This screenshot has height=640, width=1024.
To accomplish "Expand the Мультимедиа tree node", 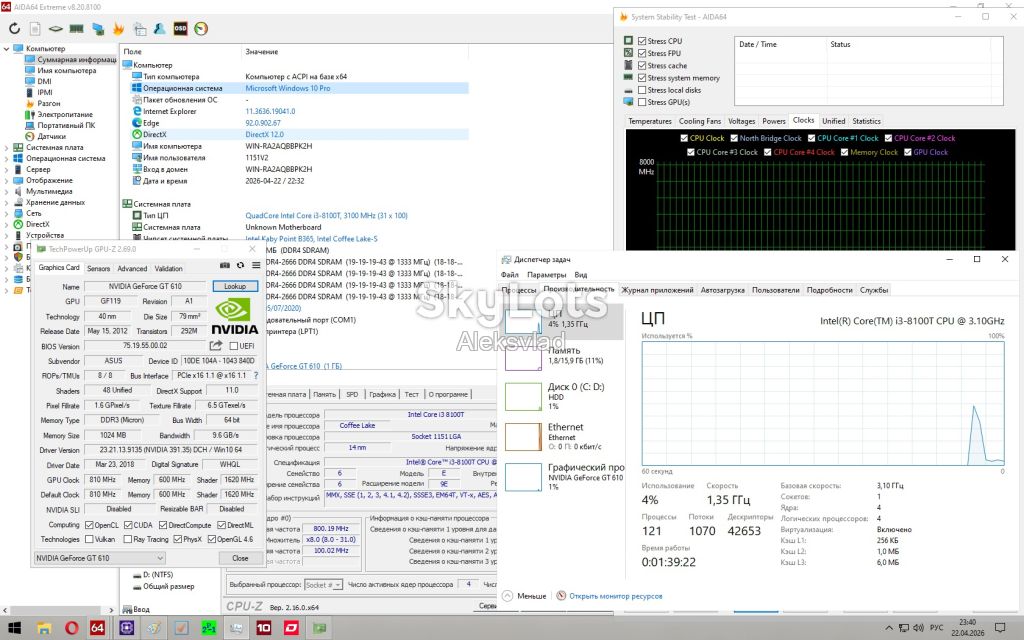I will point(7,191).
